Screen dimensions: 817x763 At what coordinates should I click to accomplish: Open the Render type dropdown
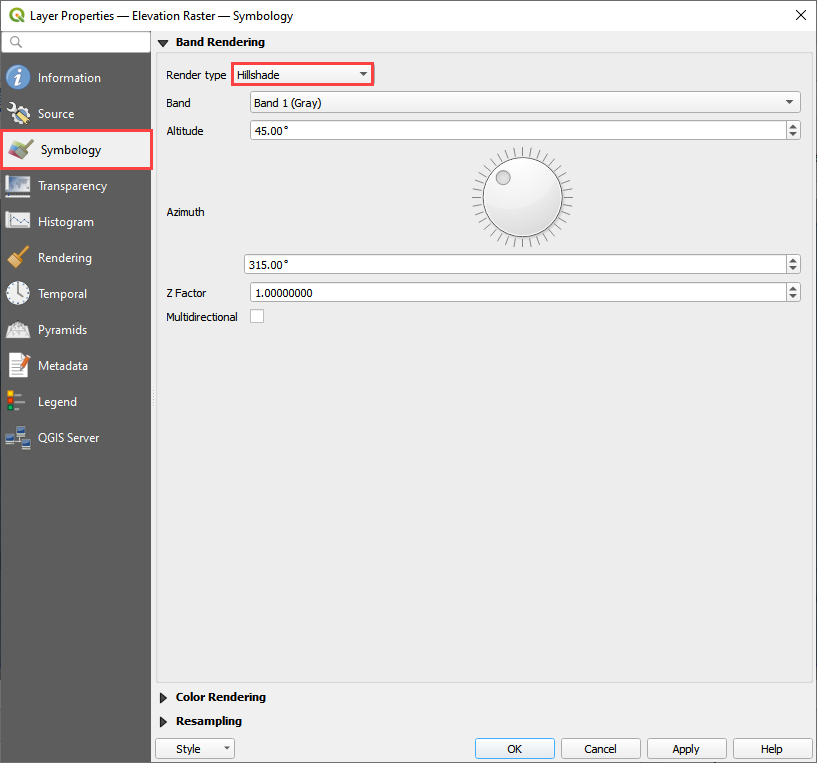pyautogui.click(x=302, y=75)
